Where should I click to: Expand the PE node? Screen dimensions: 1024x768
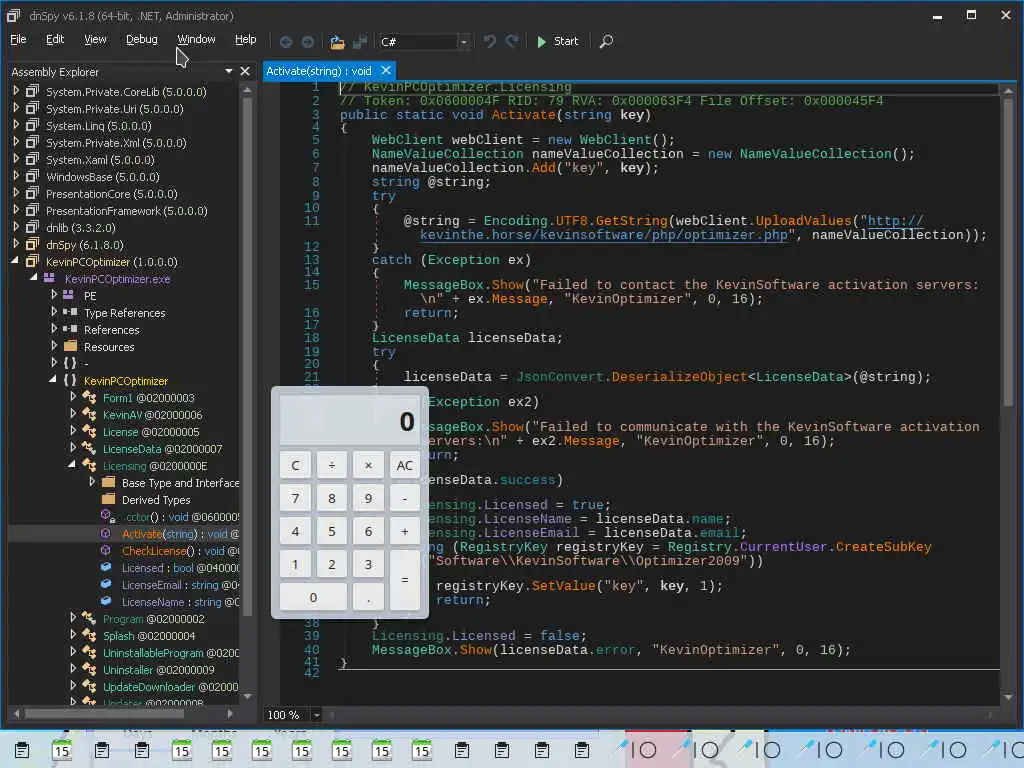click(54, 295)
